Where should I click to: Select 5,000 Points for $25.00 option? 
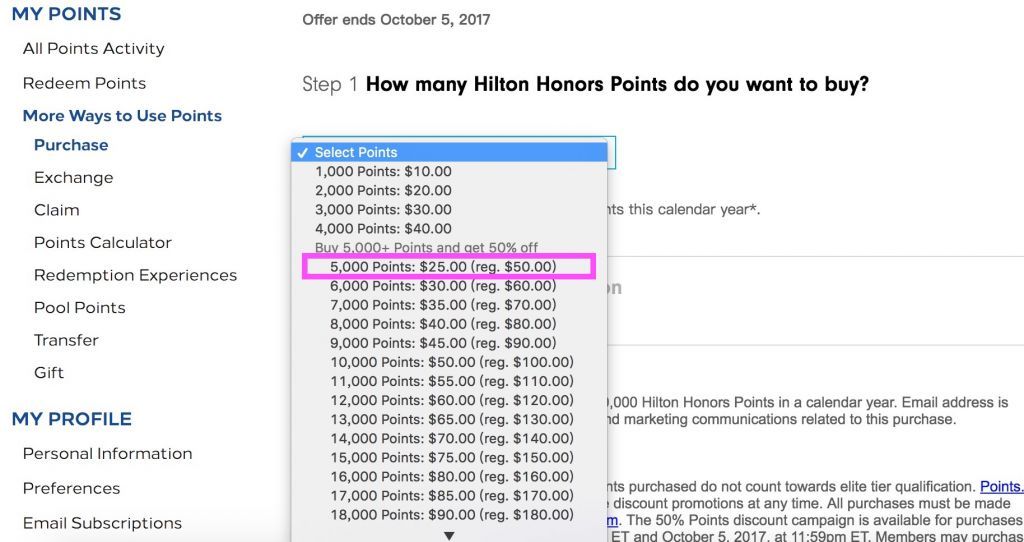(x=449, y=267)
